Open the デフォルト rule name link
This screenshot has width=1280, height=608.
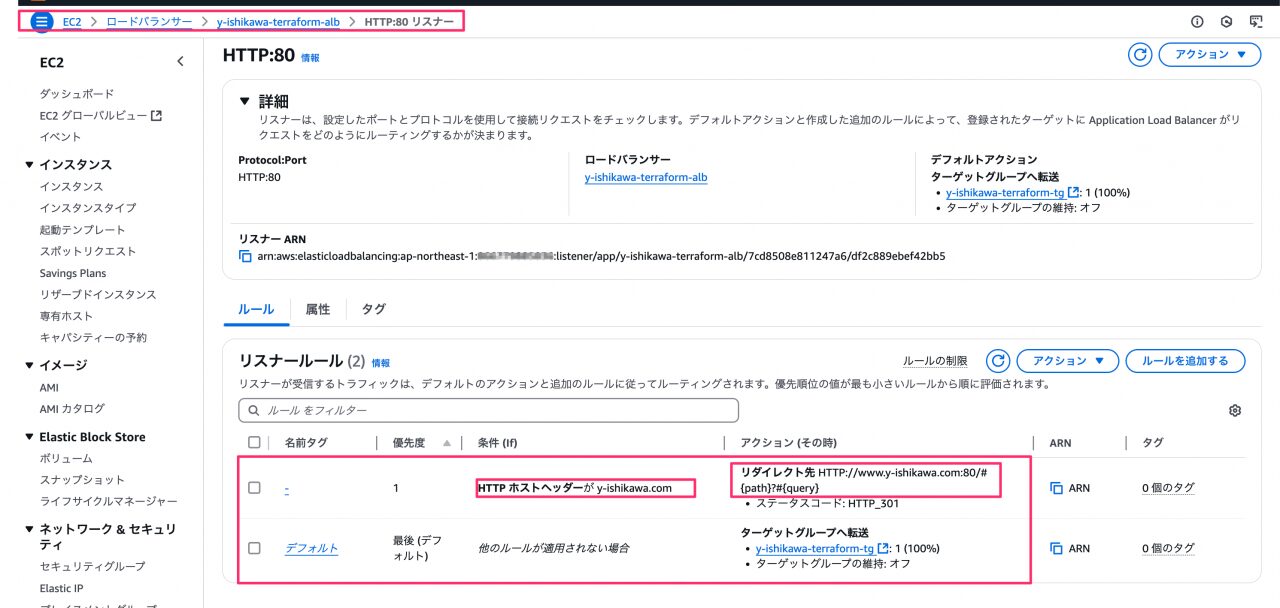tap(311, 548)
